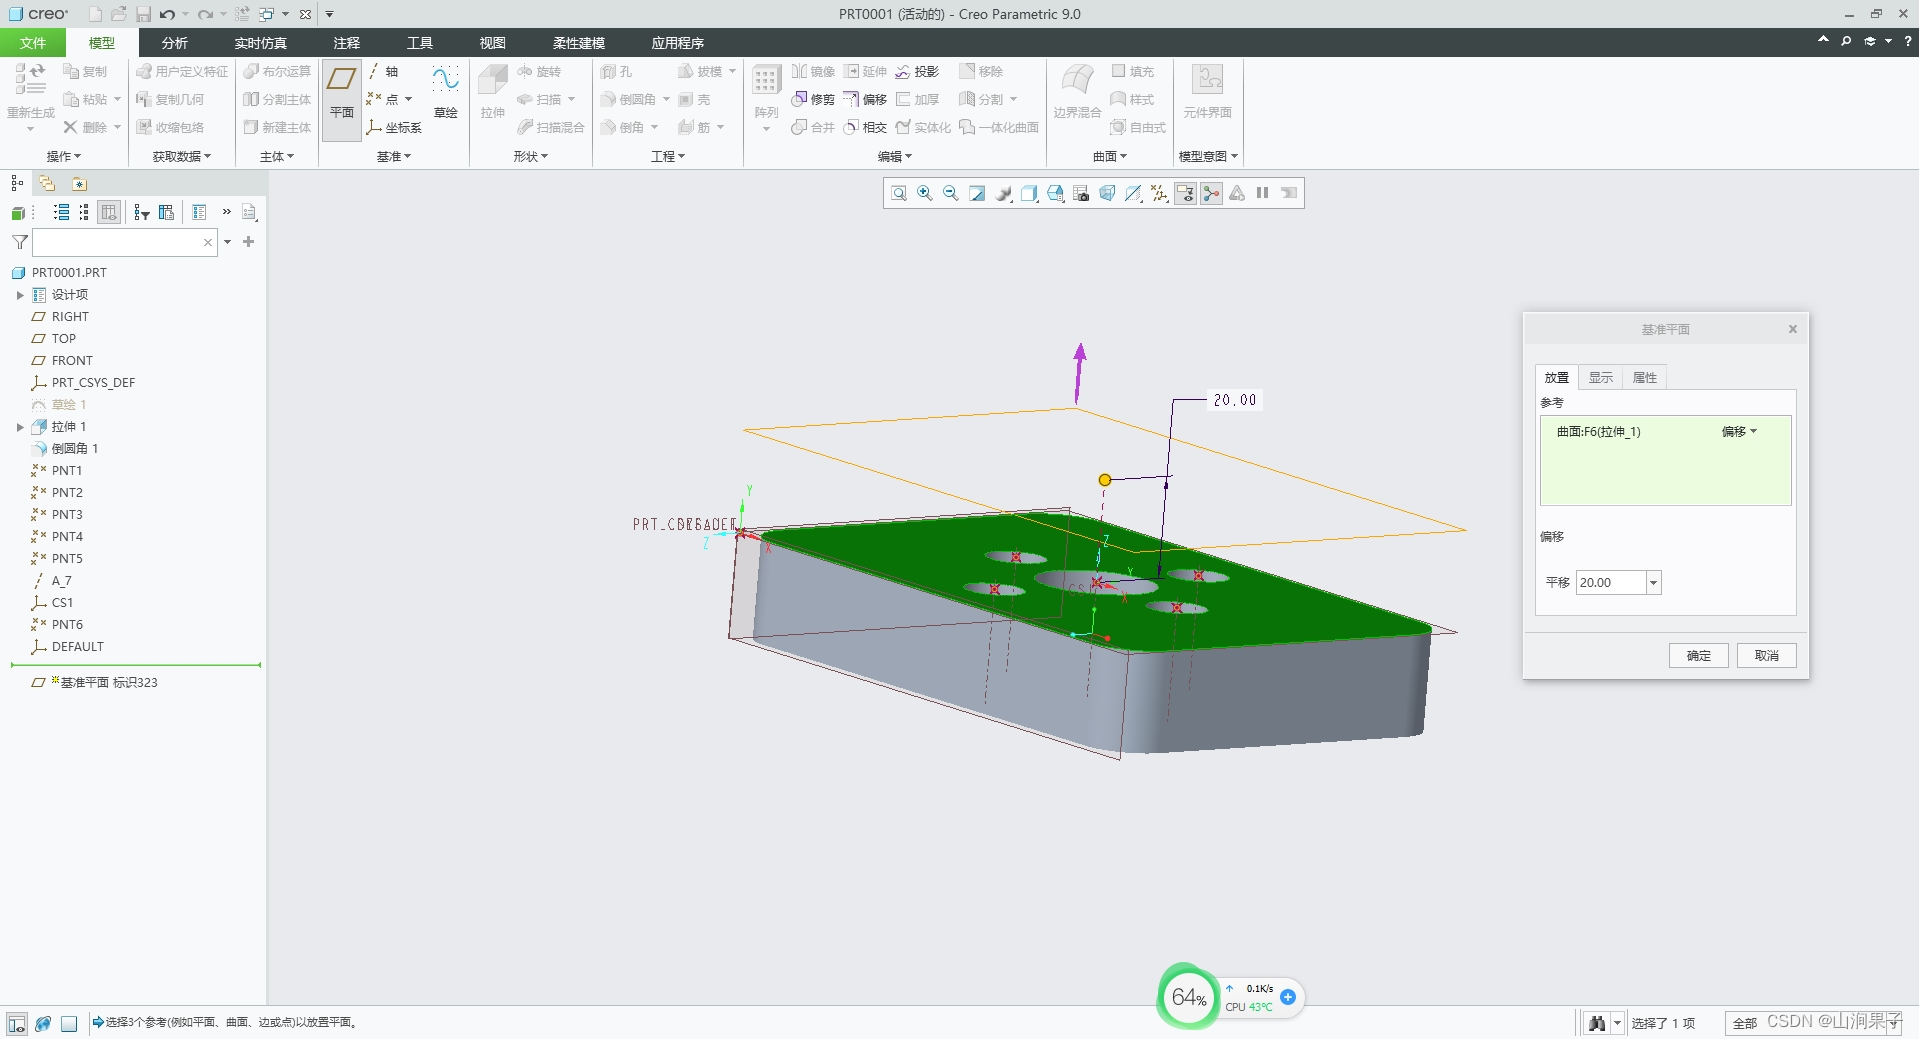Open the 模型意图 group dropdown
Viewport: 1919px width, 1039px height.
(x=1208, y=156)
